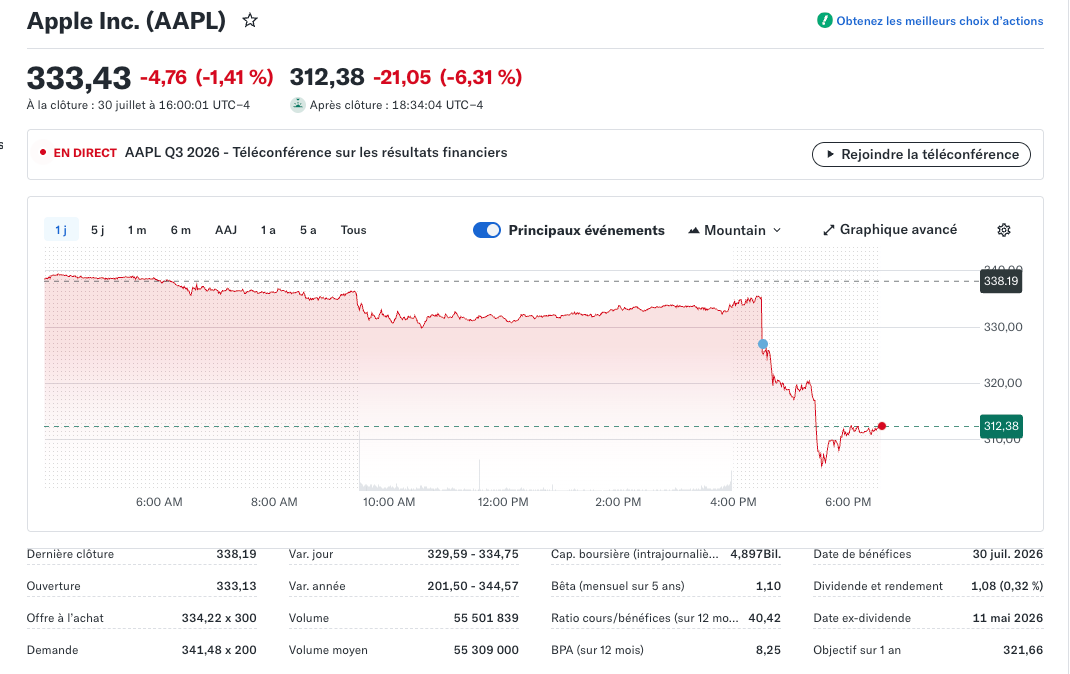Toggle the Principaux événements switch

[x=487, y=230]
